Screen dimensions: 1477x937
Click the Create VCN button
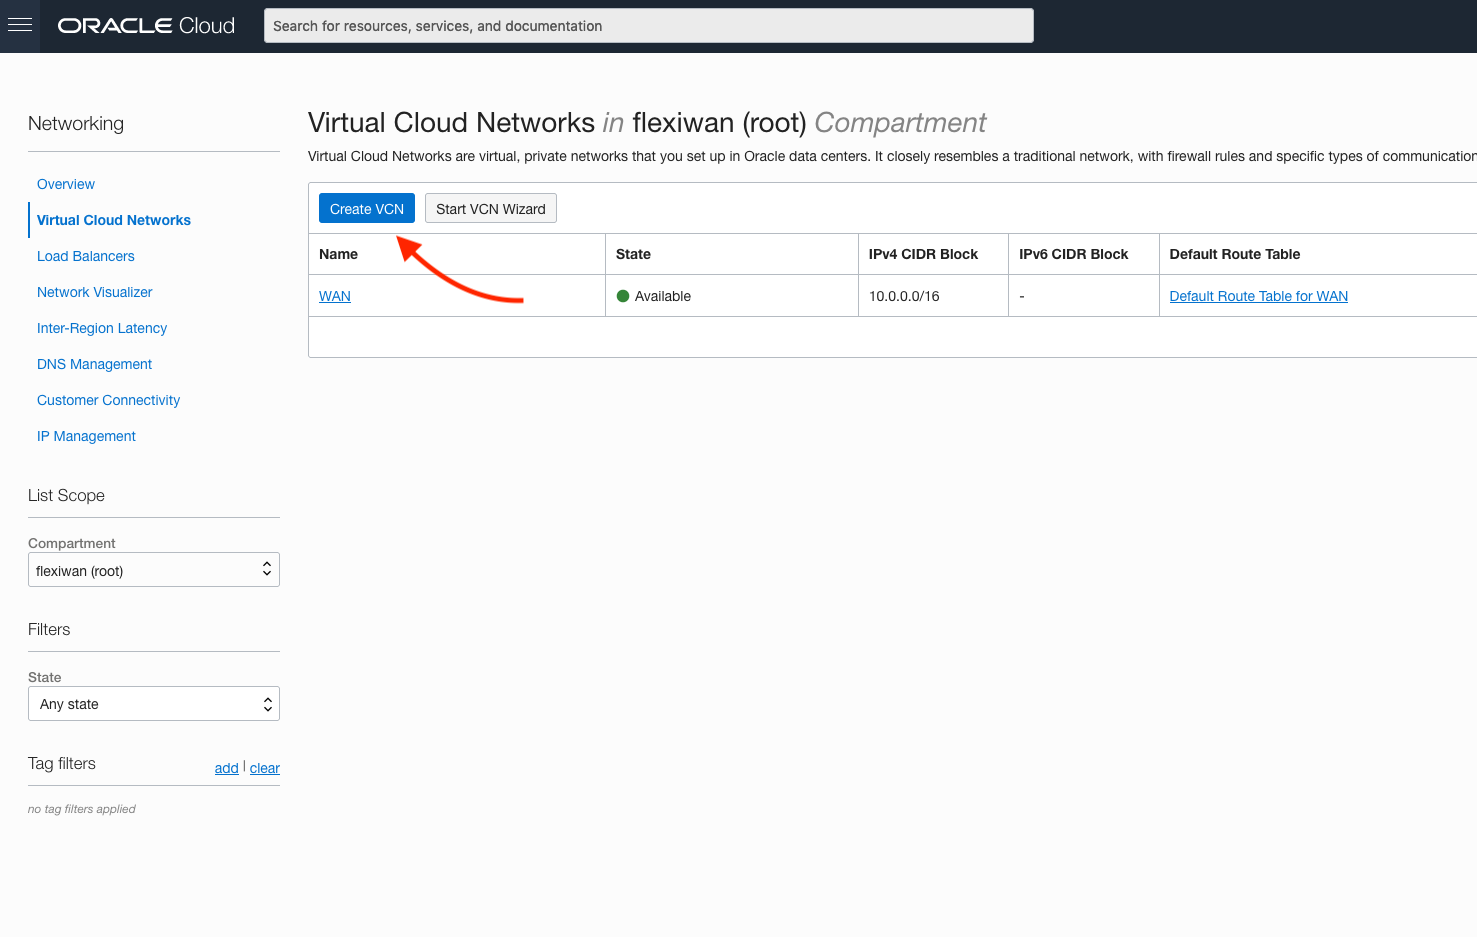(x=367, y=209)
